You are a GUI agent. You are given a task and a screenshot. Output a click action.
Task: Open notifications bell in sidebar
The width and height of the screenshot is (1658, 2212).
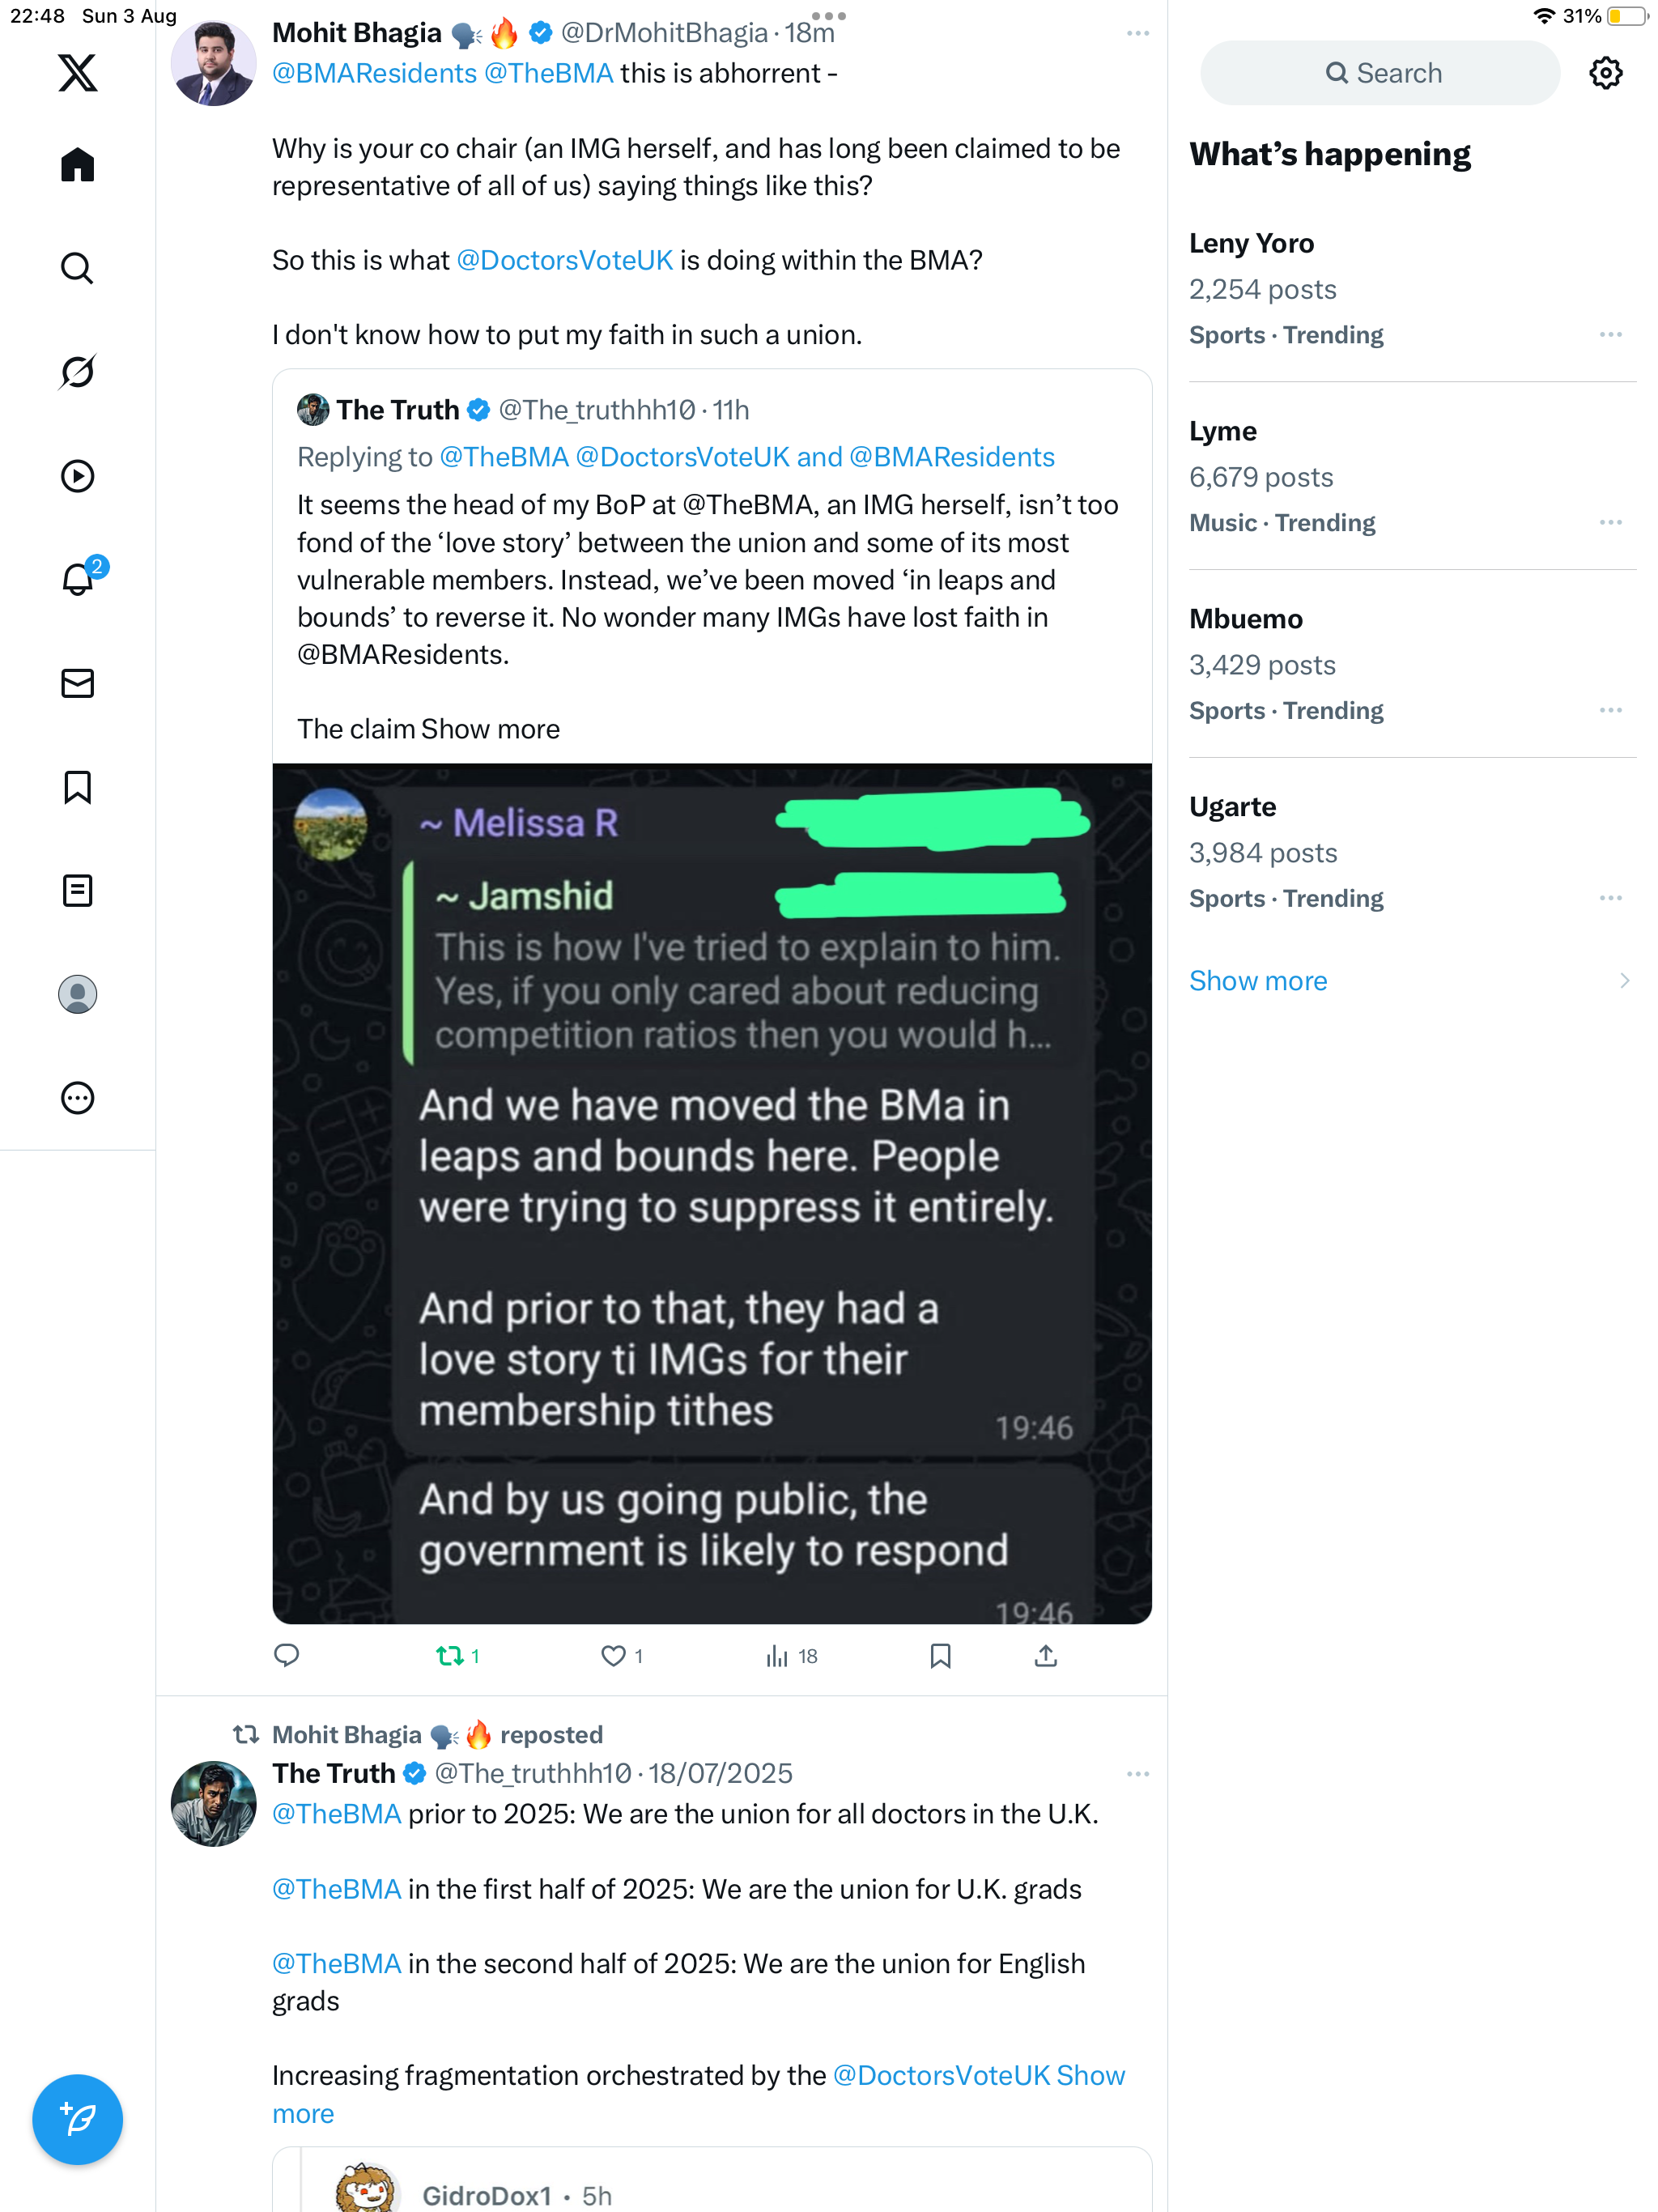(77, 580)
